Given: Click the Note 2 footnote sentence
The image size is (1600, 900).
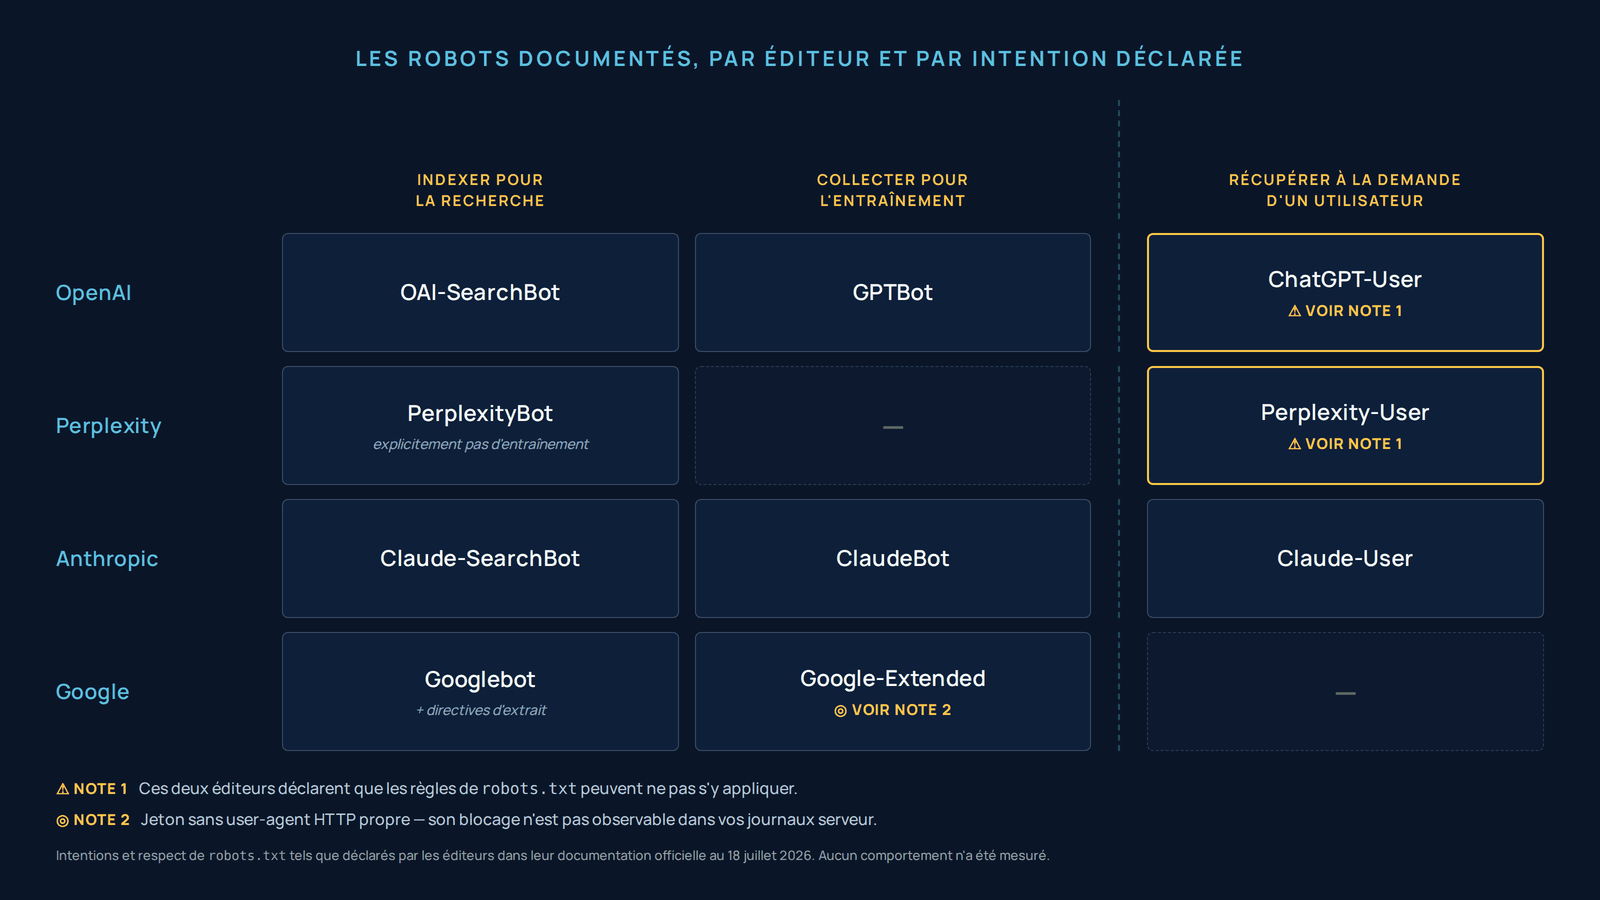Looking at the screenshot, I should [x=509, y=820].
